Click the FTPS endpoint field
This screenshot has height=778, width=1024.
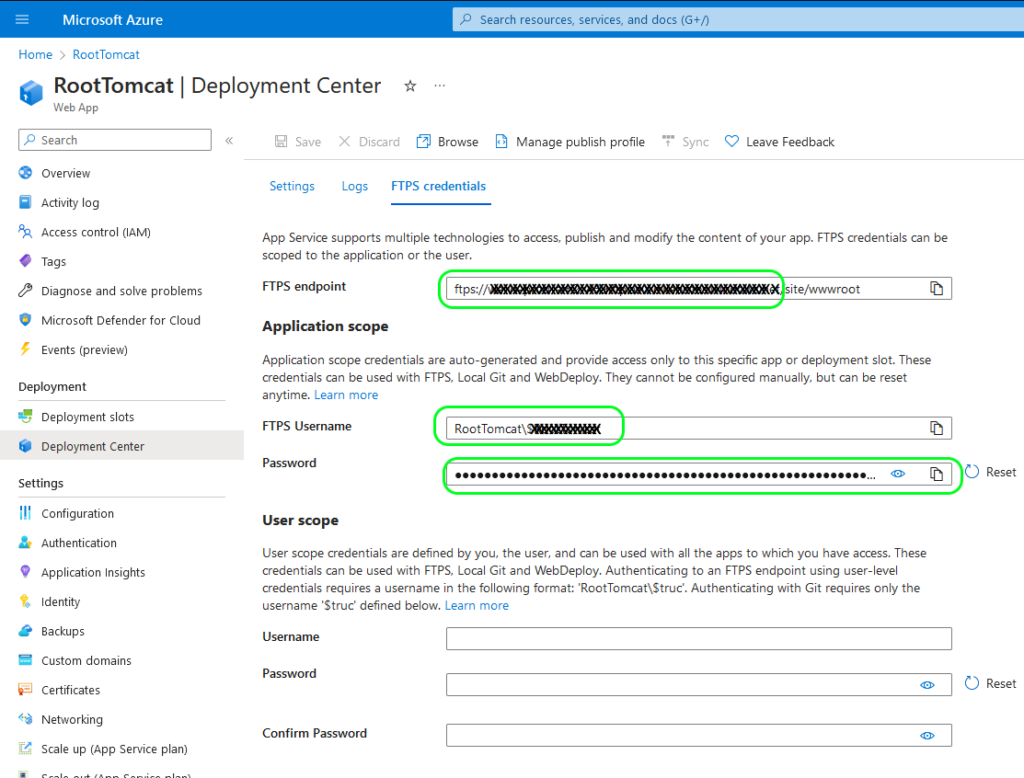699,288
